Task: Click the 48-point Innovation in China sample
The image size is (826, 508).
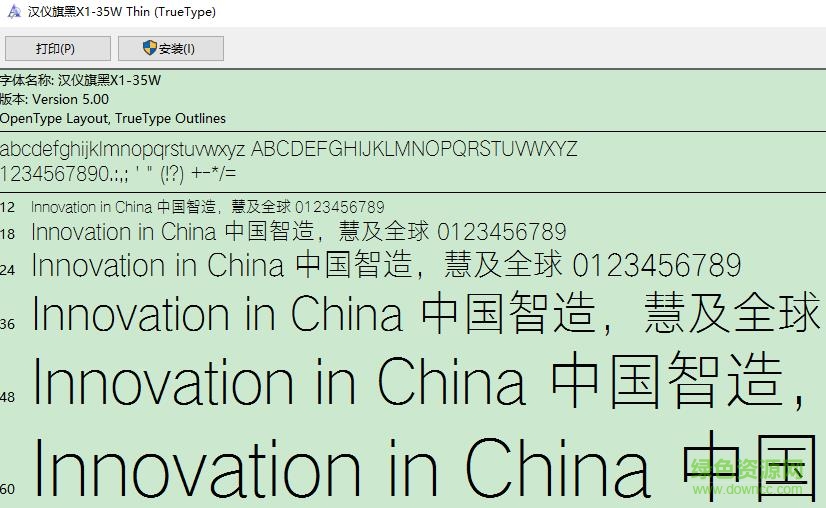Action: click(419, 380)
